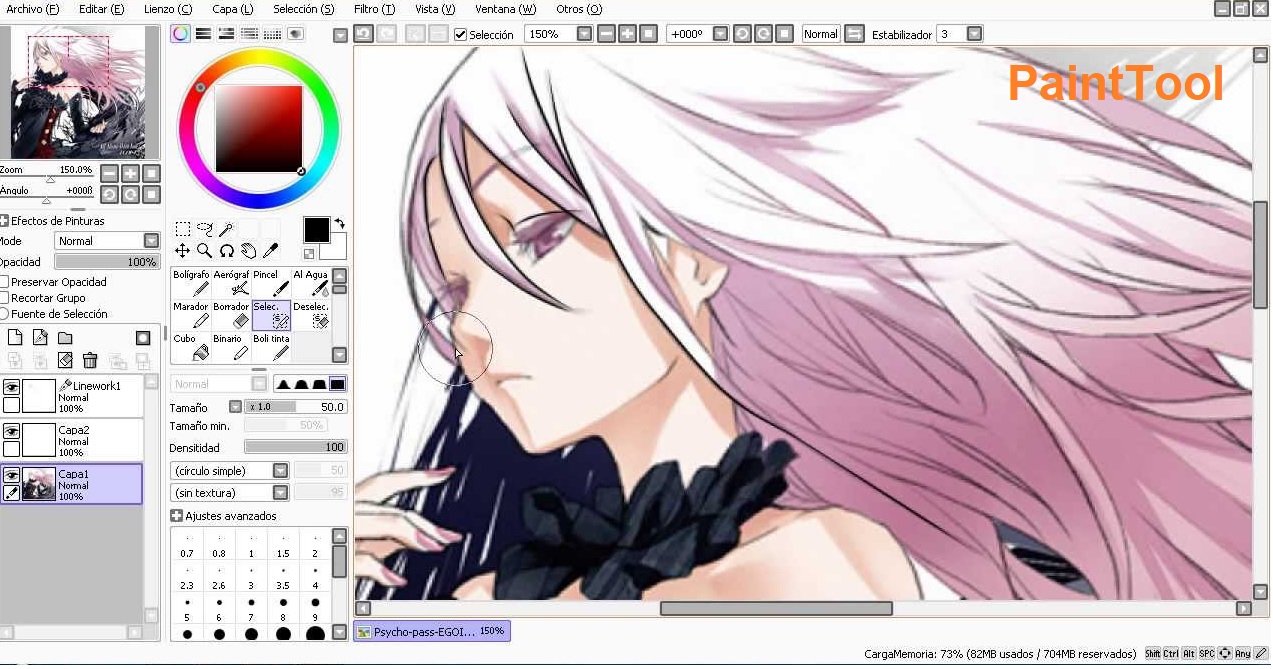The width and height of the screenshot is (1273, 669).
Task: Select the rectangular selection tool
Action: (182, 229)
